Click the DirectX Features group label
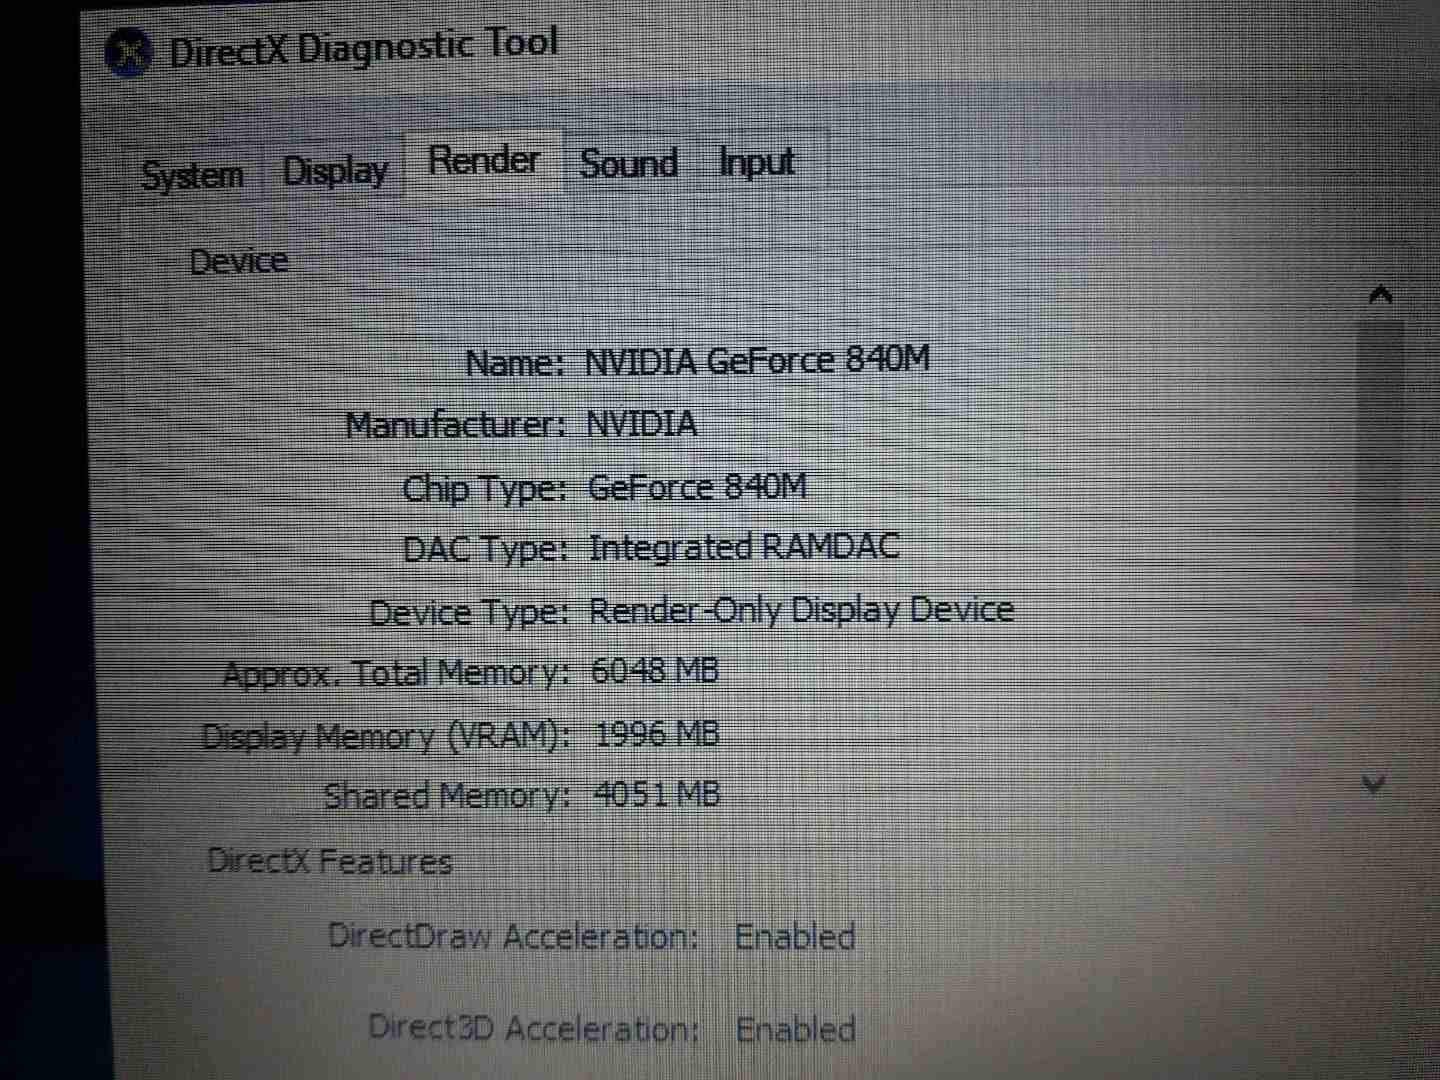 (329, 861)
